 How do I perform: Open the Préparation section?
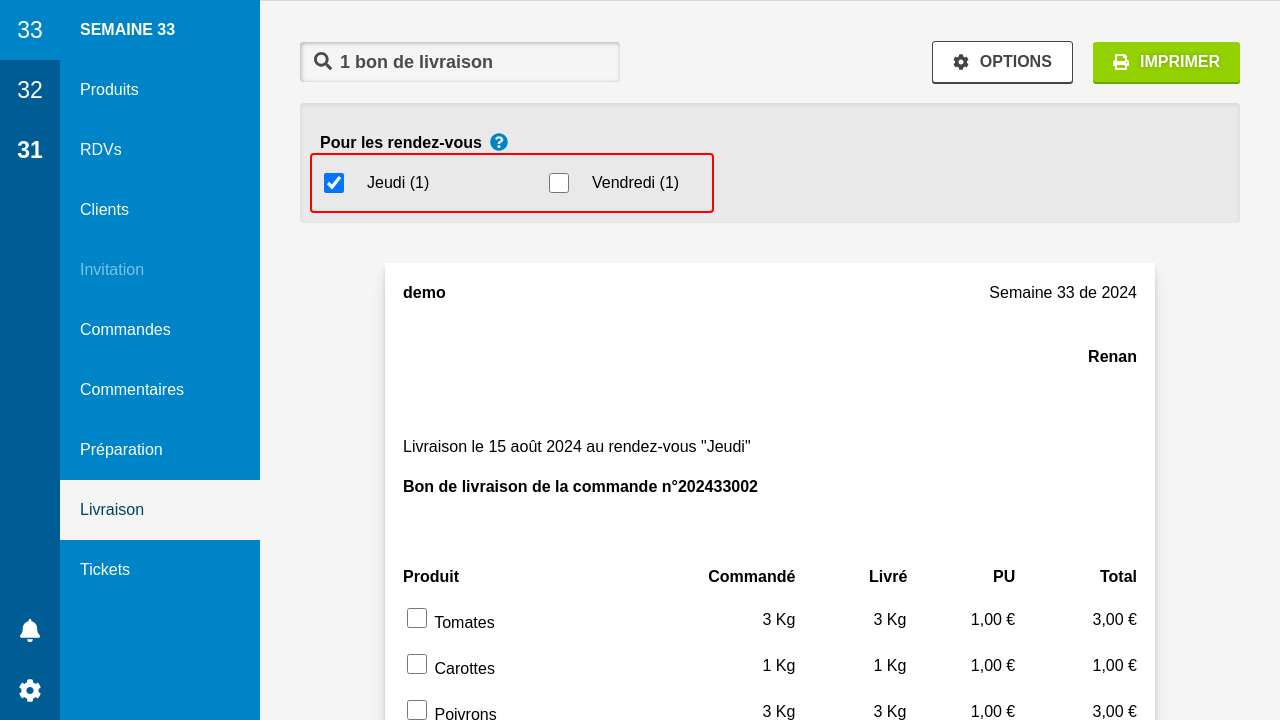(x=121, y=450)
